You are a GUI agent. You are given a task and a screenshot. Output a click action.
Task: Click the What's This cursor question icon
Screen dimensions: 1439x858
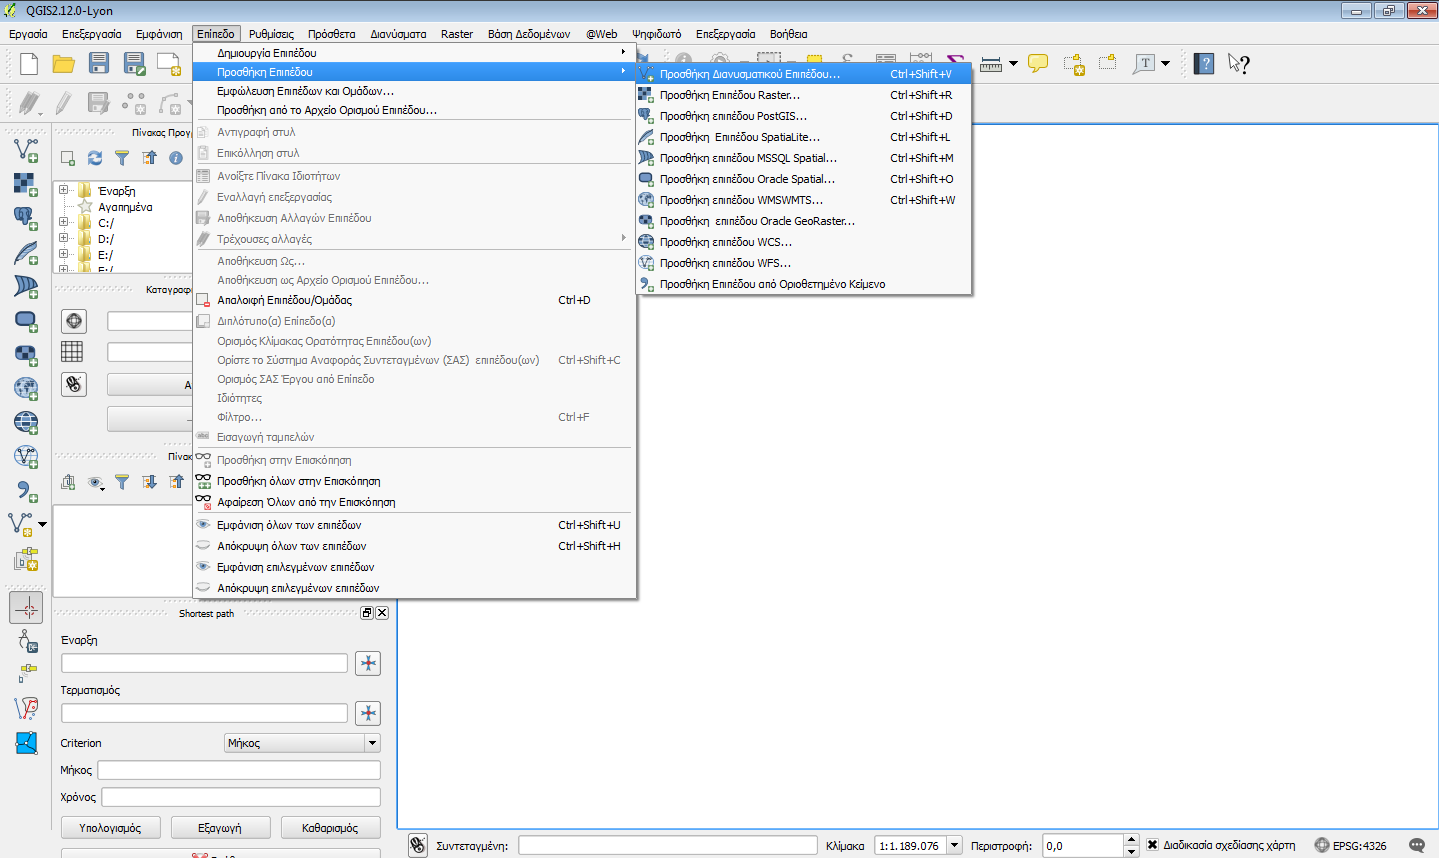point(1239,64)
